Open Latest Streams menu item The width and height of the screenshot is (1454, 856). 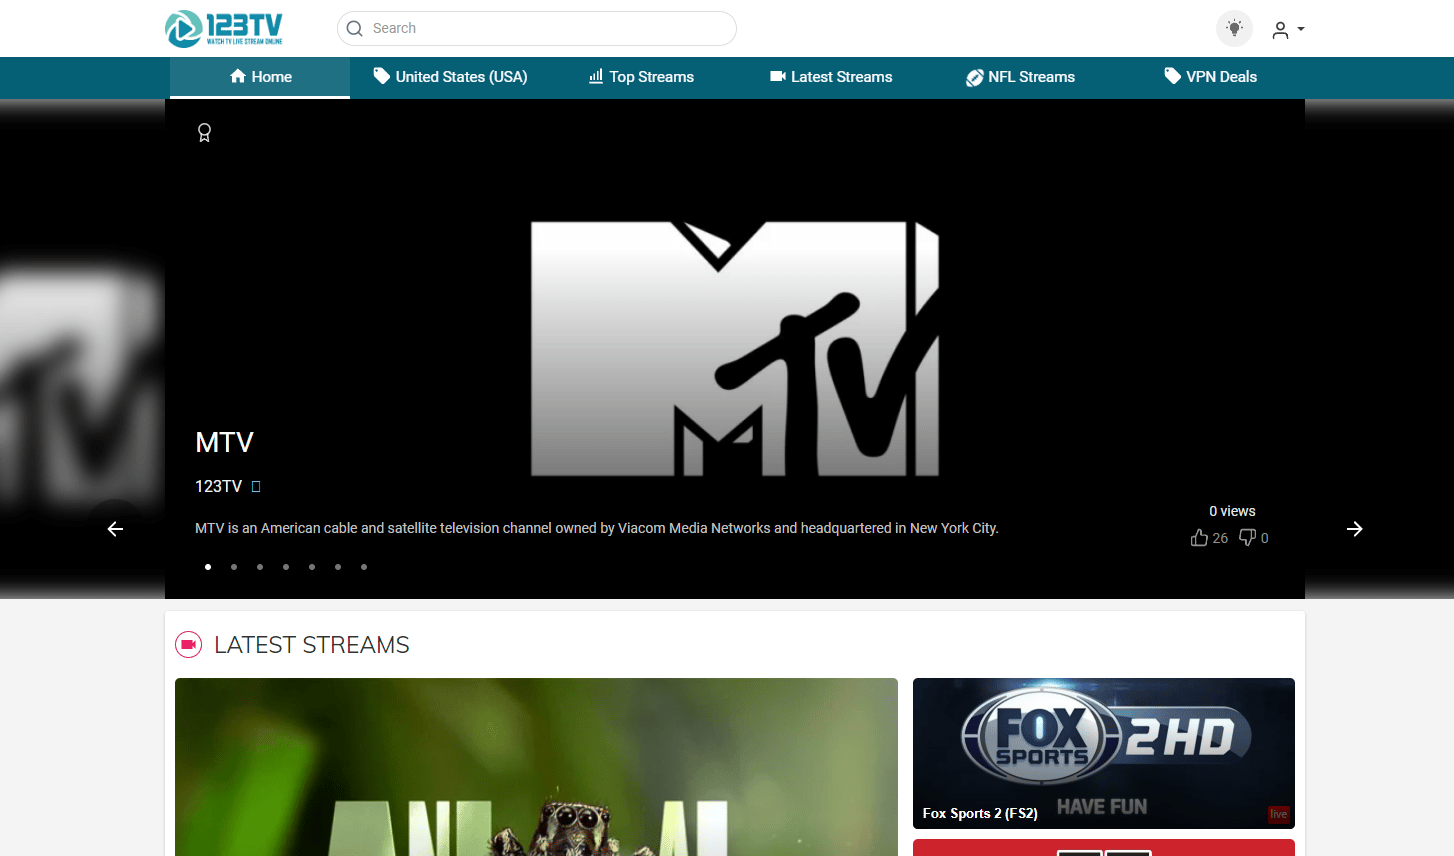point(831,77)
